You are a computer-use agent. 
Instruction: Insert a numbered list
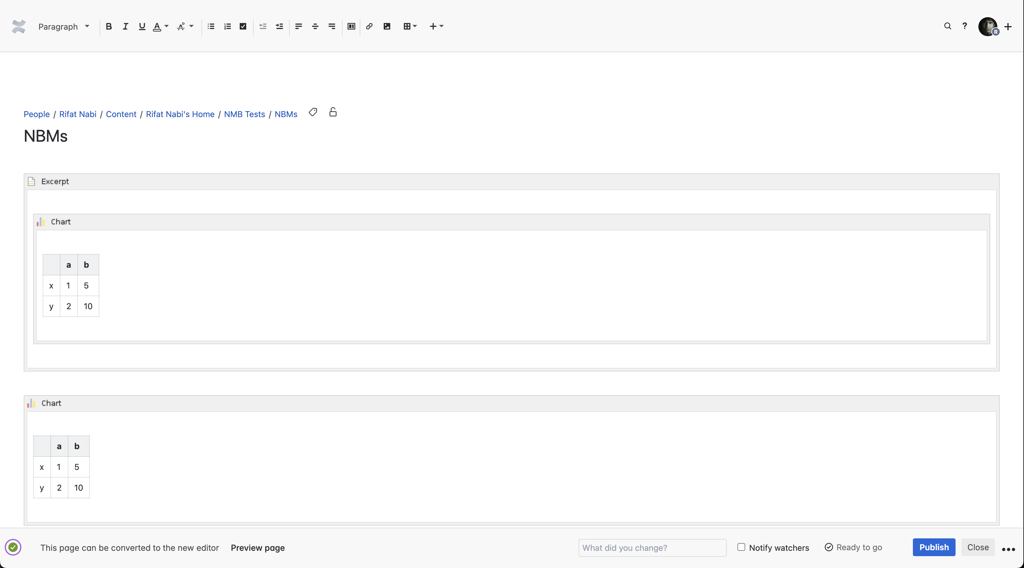click(227, 27)
